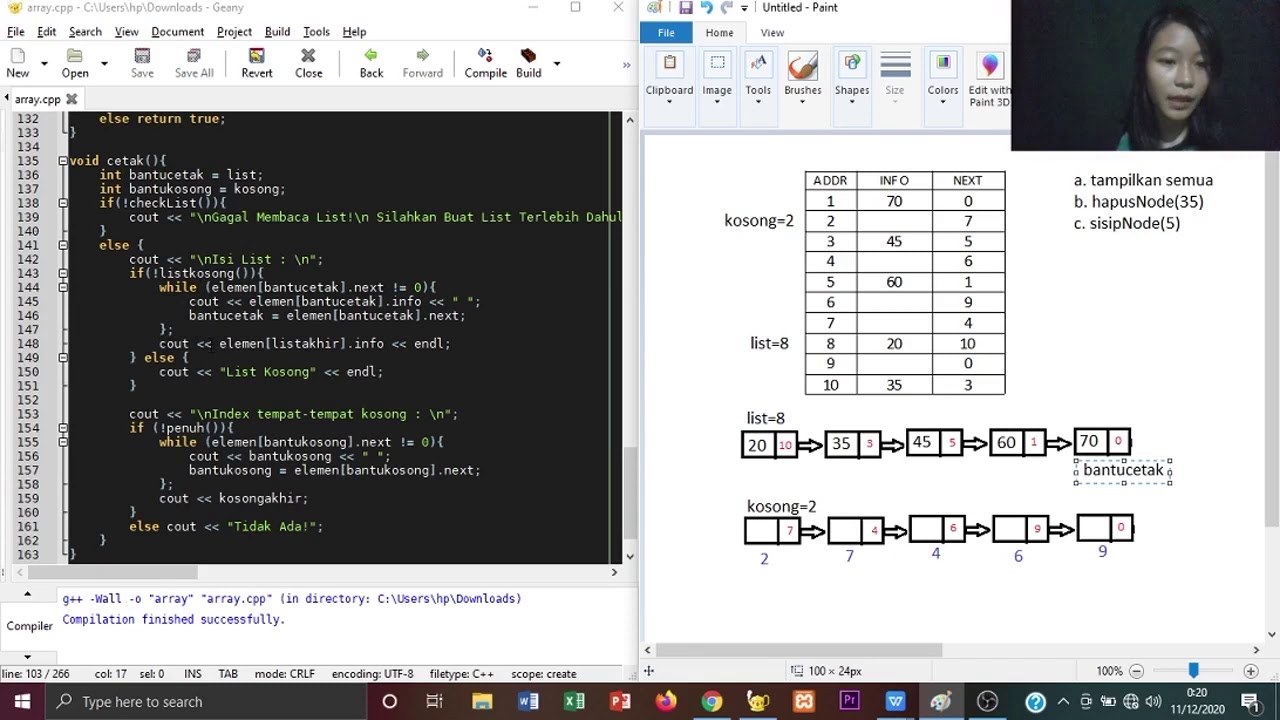Viewport: 1280px width, 720px height.
Task: Close the array.cpp tab
Action: coord(71,99)
